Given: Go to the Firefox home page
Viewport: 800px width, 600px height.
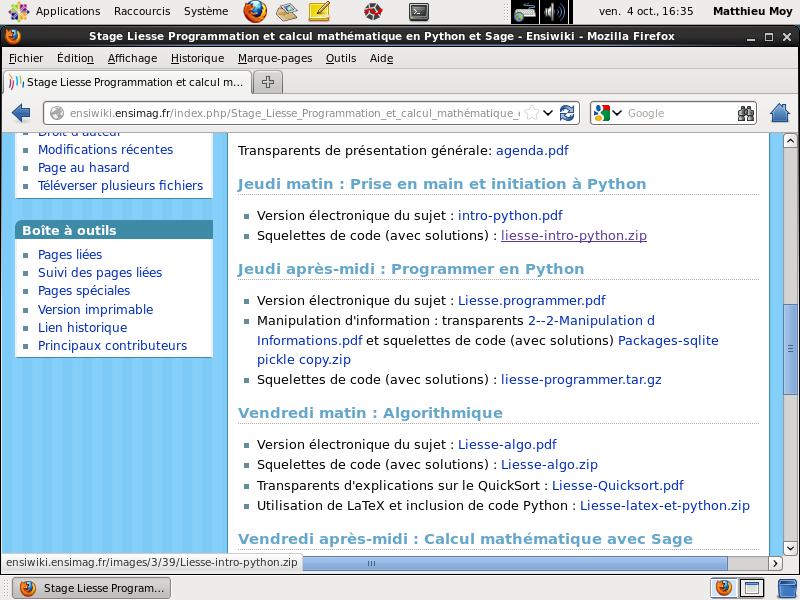Looking at the screenshot, I should point(780,113).
